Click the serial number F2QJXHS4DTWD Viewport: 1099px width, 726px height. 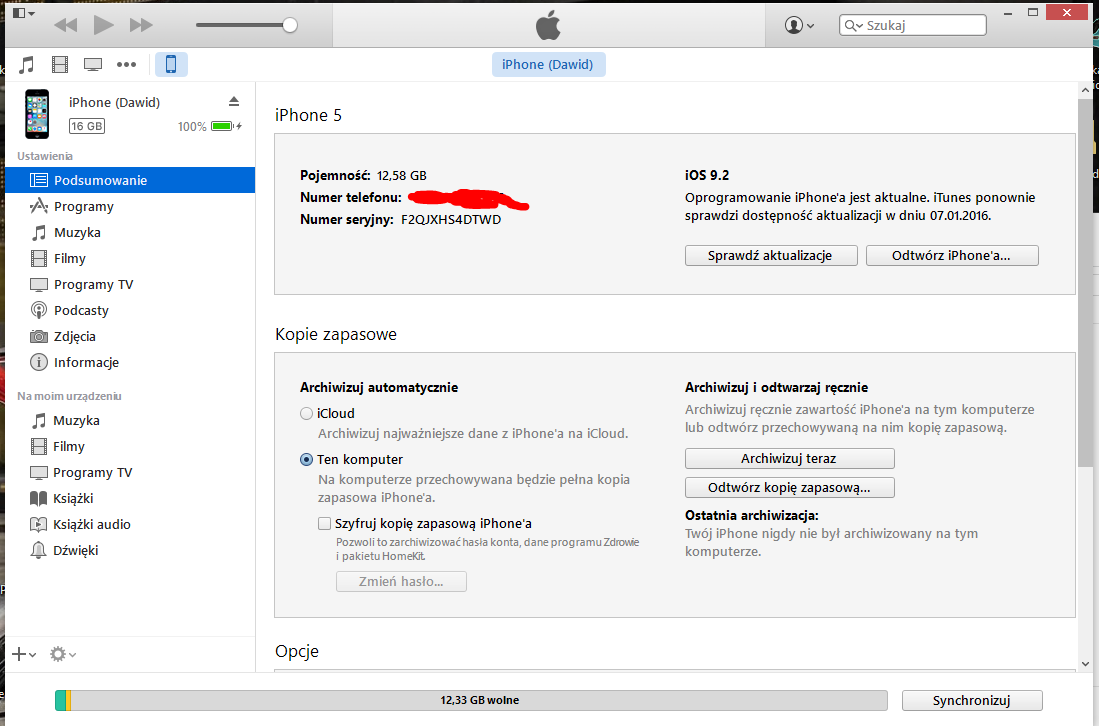coord(451,219)
